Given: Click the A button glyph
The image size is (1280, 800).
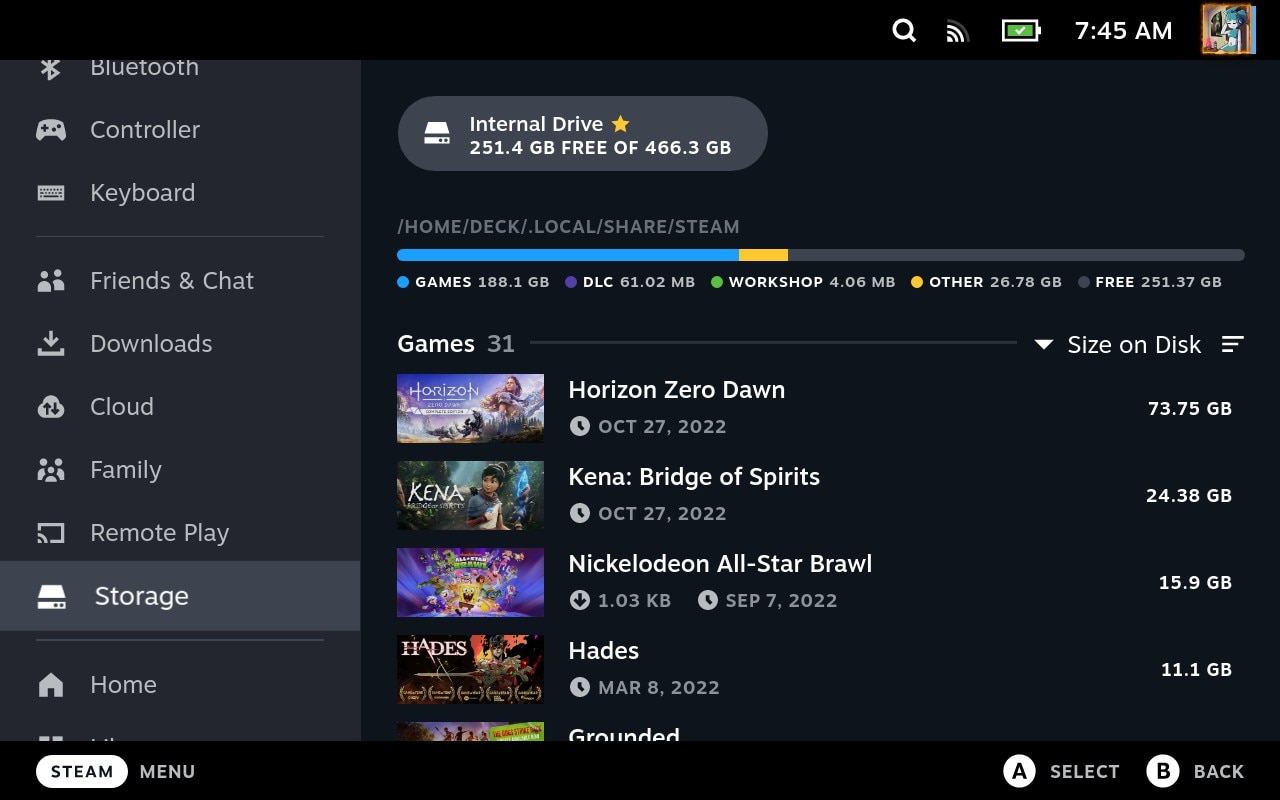Looking at the screenshot, I should 1019,771.
